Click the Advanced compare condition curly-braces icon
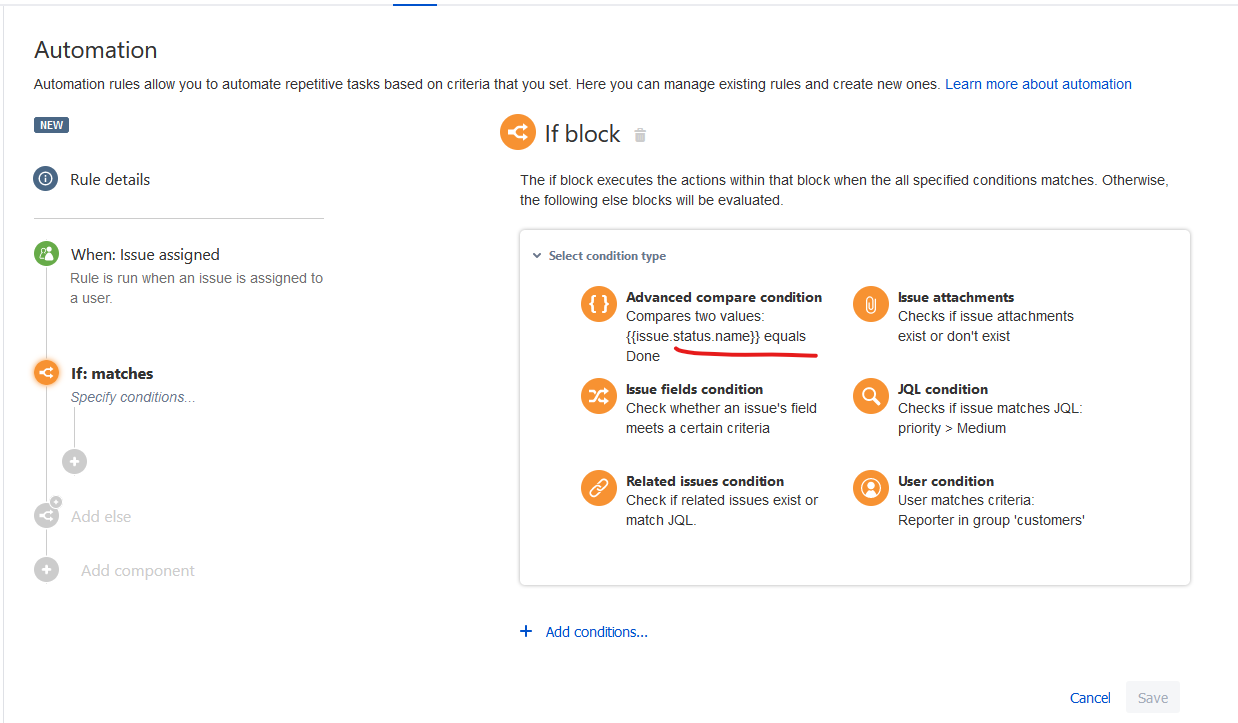Screen dimensions: 1238x723 click(598, 305)
